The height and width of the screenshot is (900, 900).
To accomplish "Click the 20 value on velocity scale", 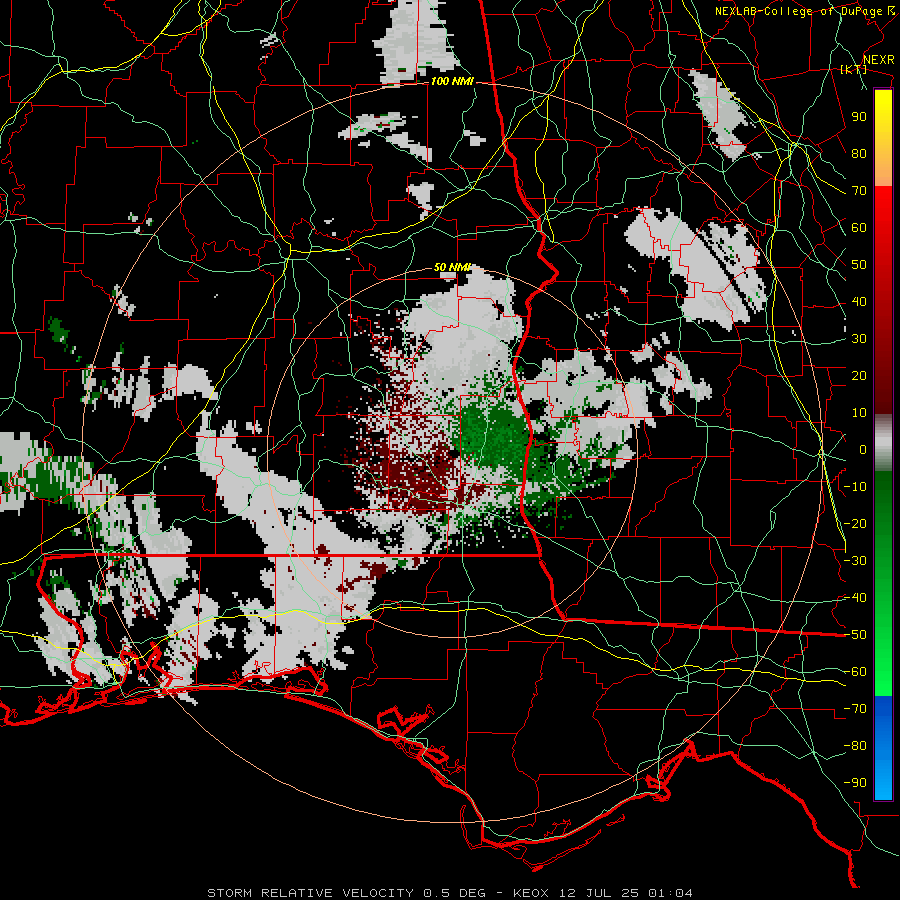I will tap(859, 376).
